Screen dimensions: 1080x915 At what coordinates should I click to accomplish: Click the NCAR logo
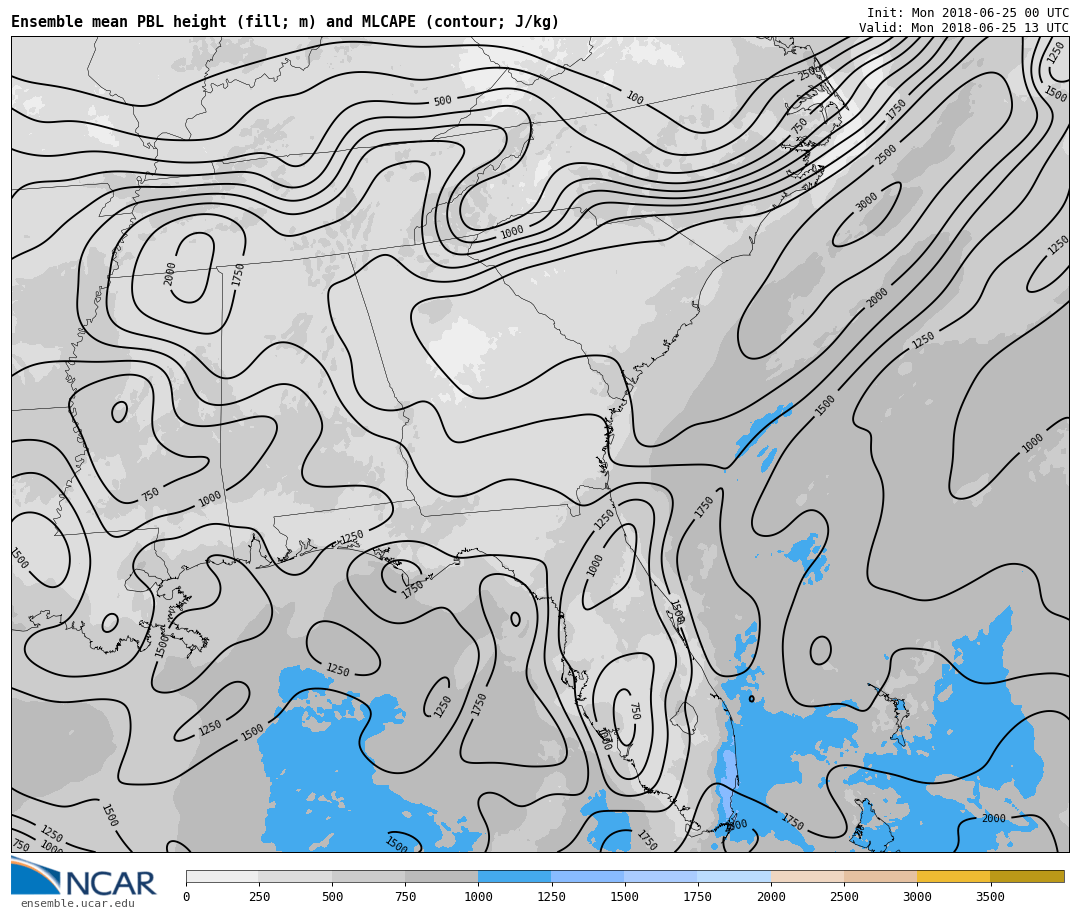[83, 876]
